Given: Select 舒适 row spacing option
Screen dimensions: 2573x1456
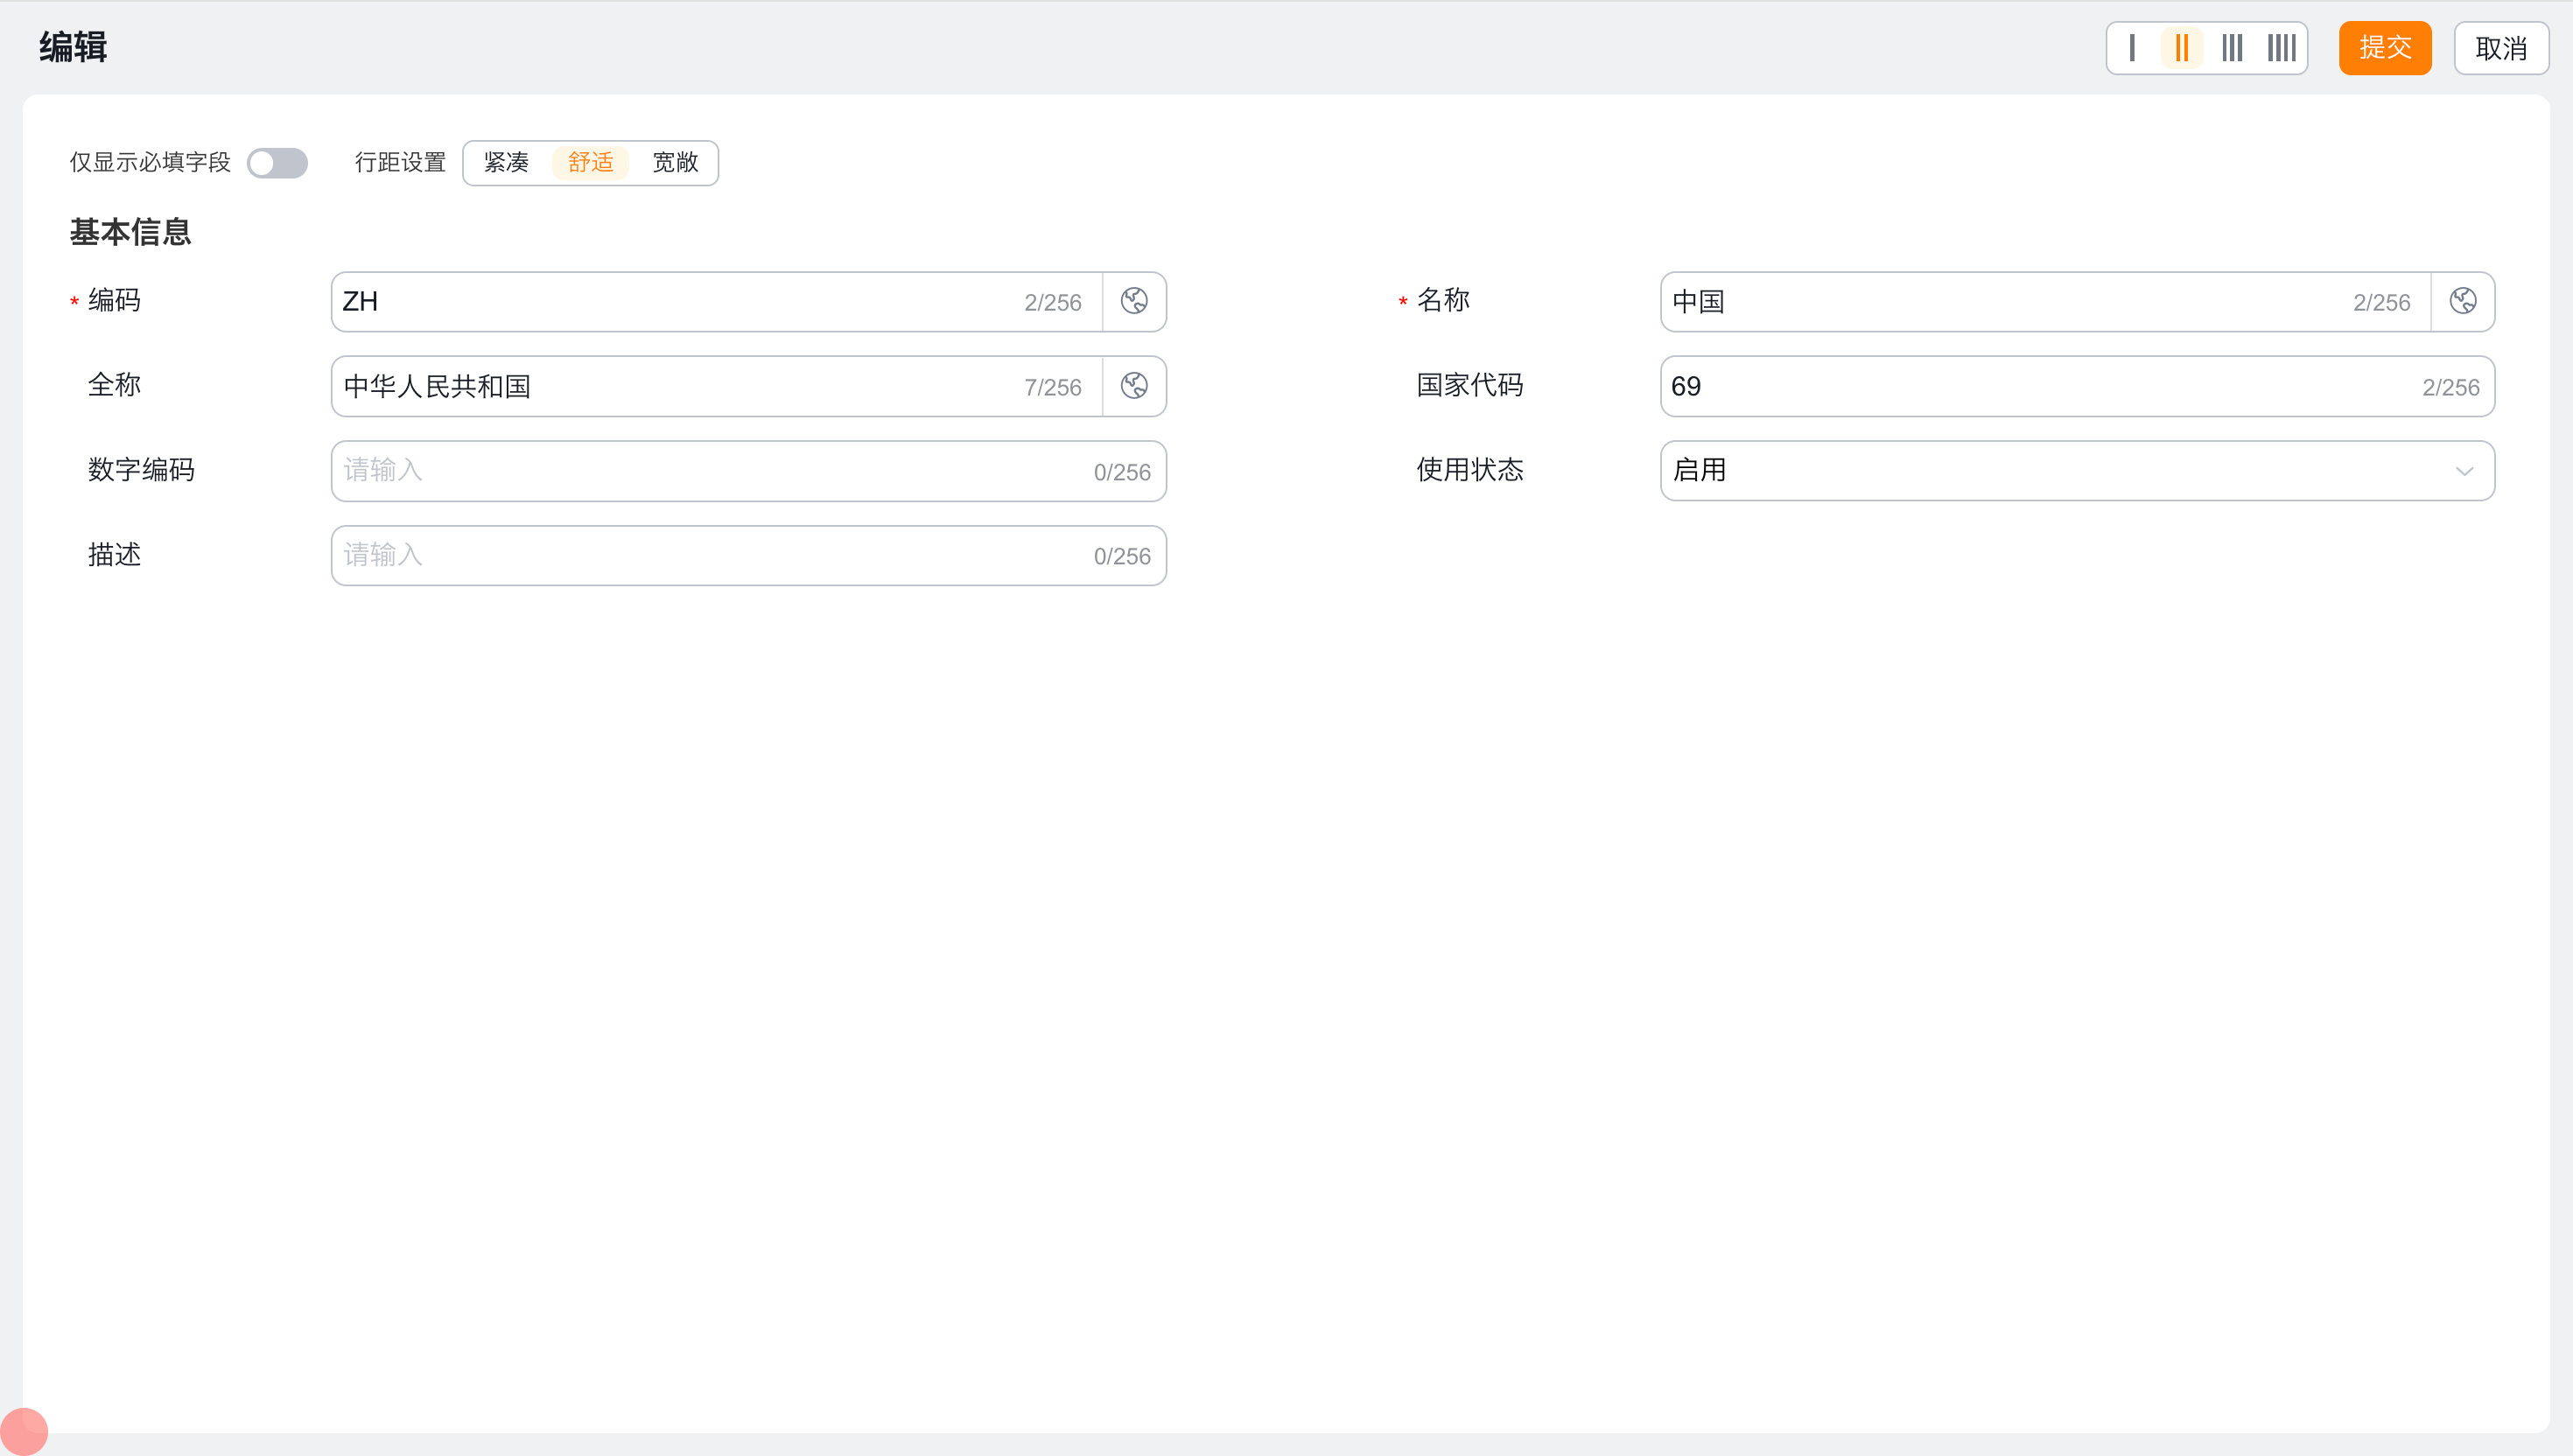Looking at the screenshot, I should (x=590, y=163).
